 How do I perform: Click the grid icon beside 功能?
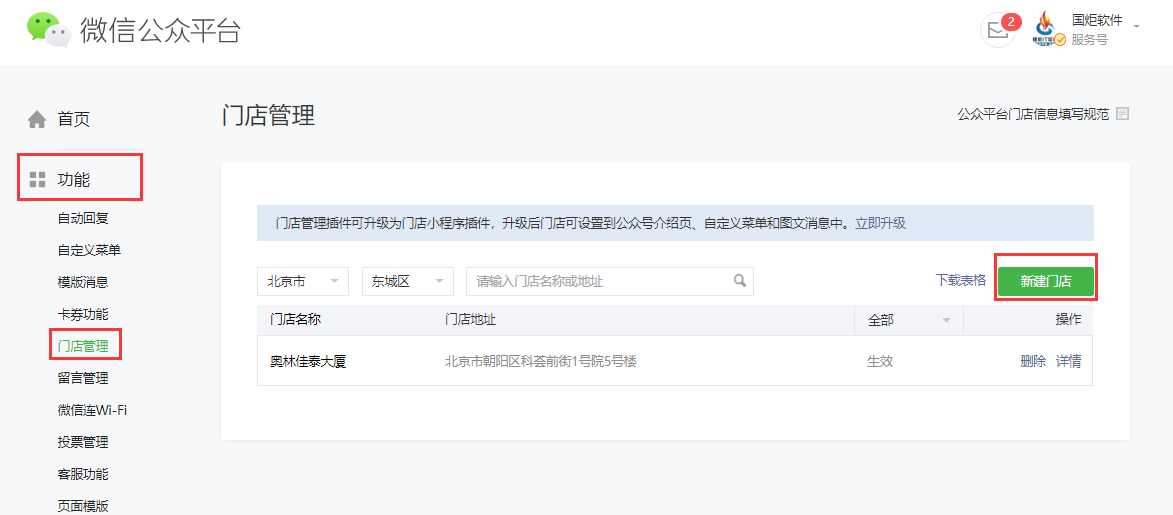[37, 180]
